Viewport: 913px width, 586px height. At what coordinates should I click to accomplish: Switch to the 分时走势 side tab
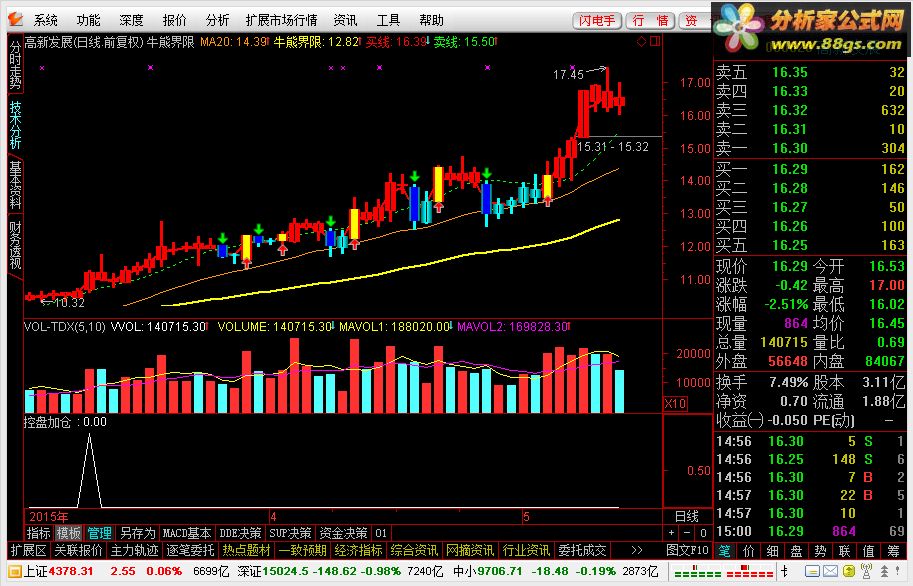15,65
